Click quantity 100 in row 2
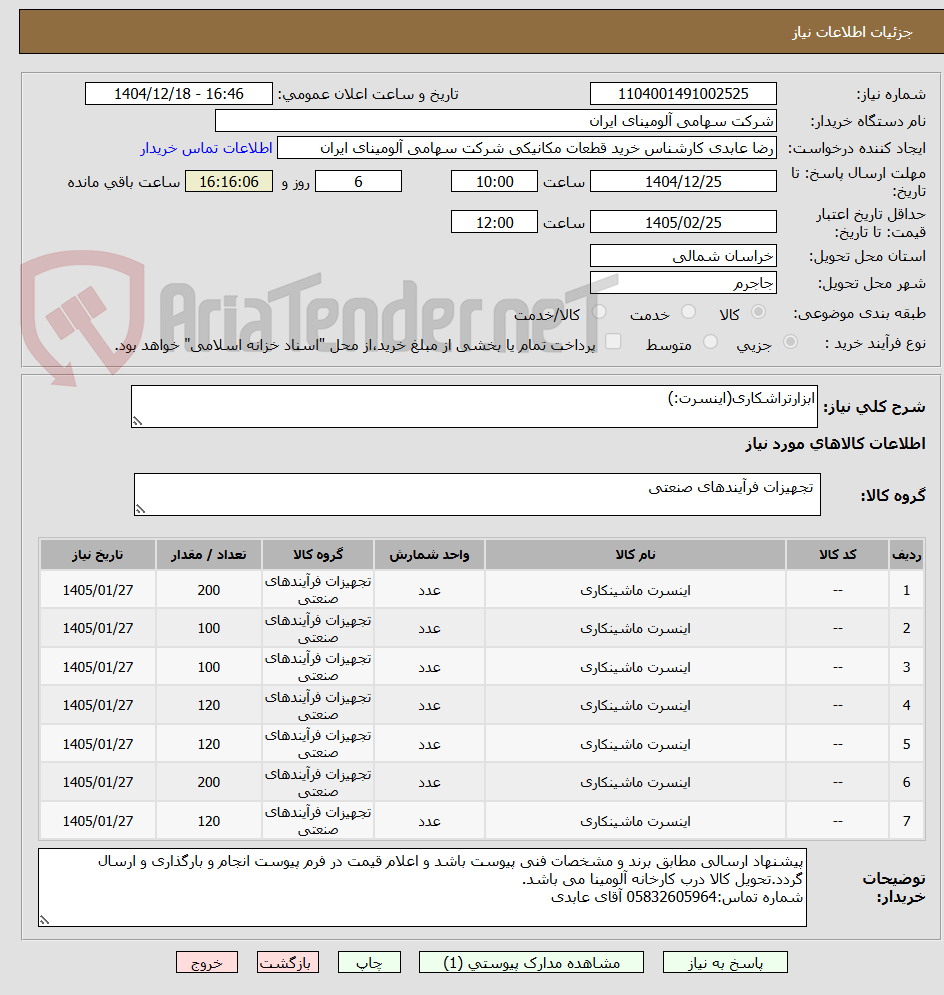 coord(209,628)
